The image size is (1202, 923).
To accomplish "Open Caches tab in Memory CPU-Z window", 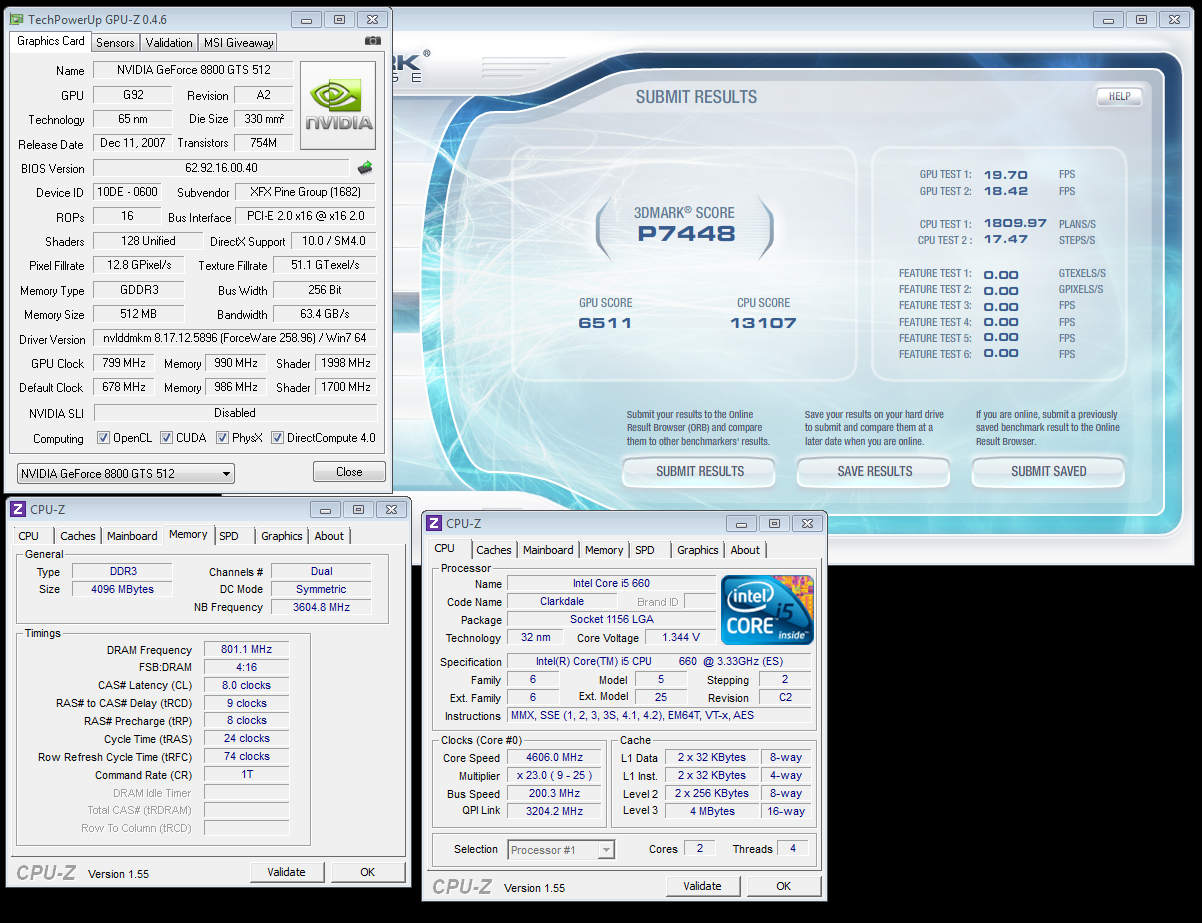I will 78,536.
